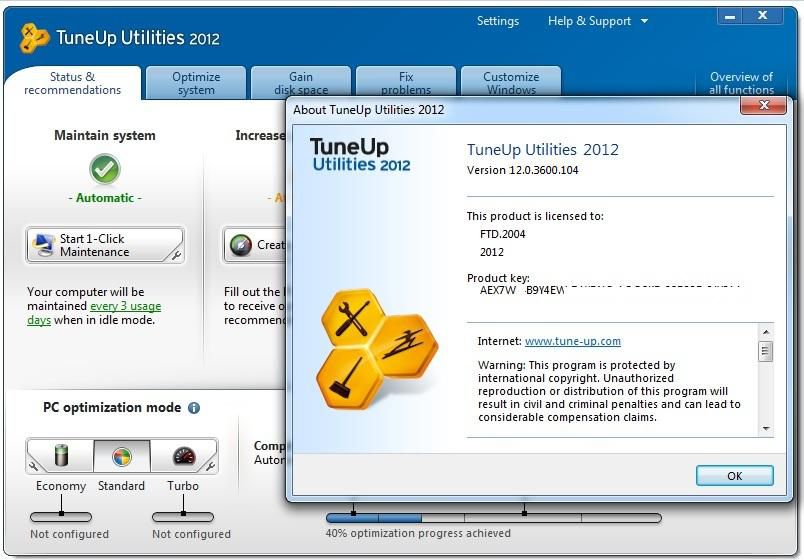Minimize the TuneUp Utilities main window
The image size is (804, 560).
(730, 16)
